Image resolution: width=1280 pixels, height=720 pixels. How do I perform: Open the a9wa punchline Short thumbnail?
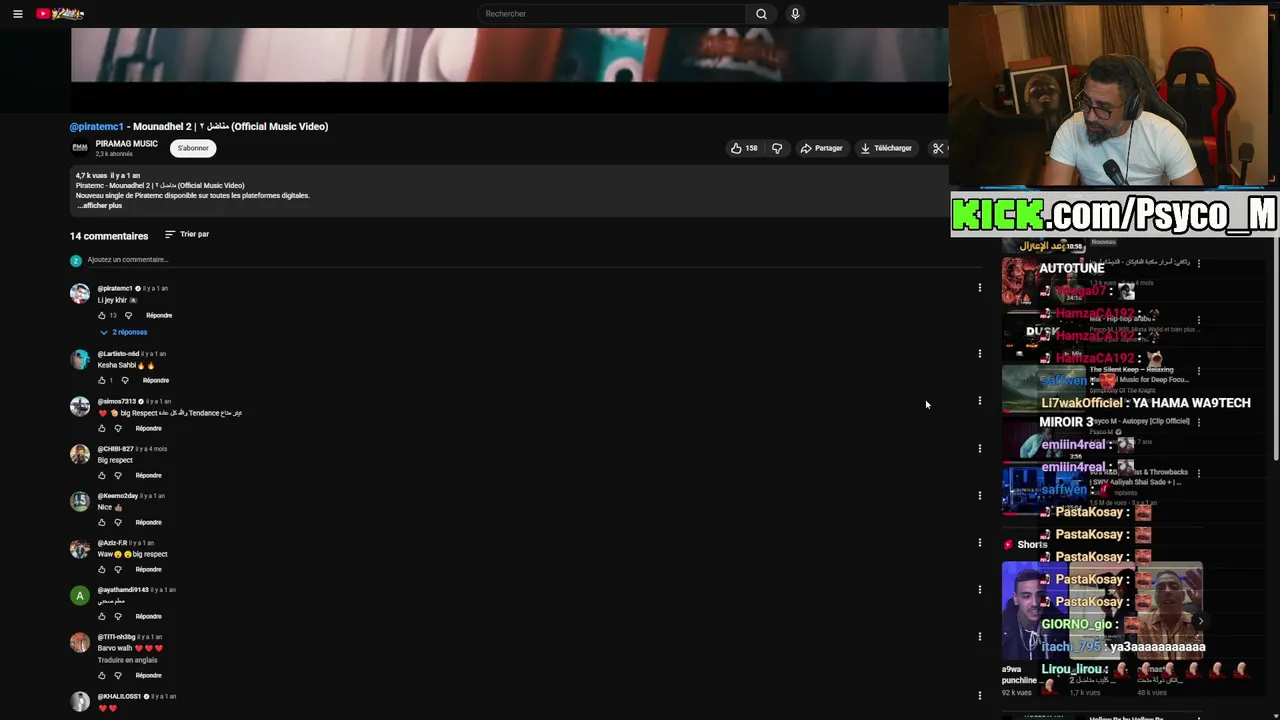tap(1033, 610)
